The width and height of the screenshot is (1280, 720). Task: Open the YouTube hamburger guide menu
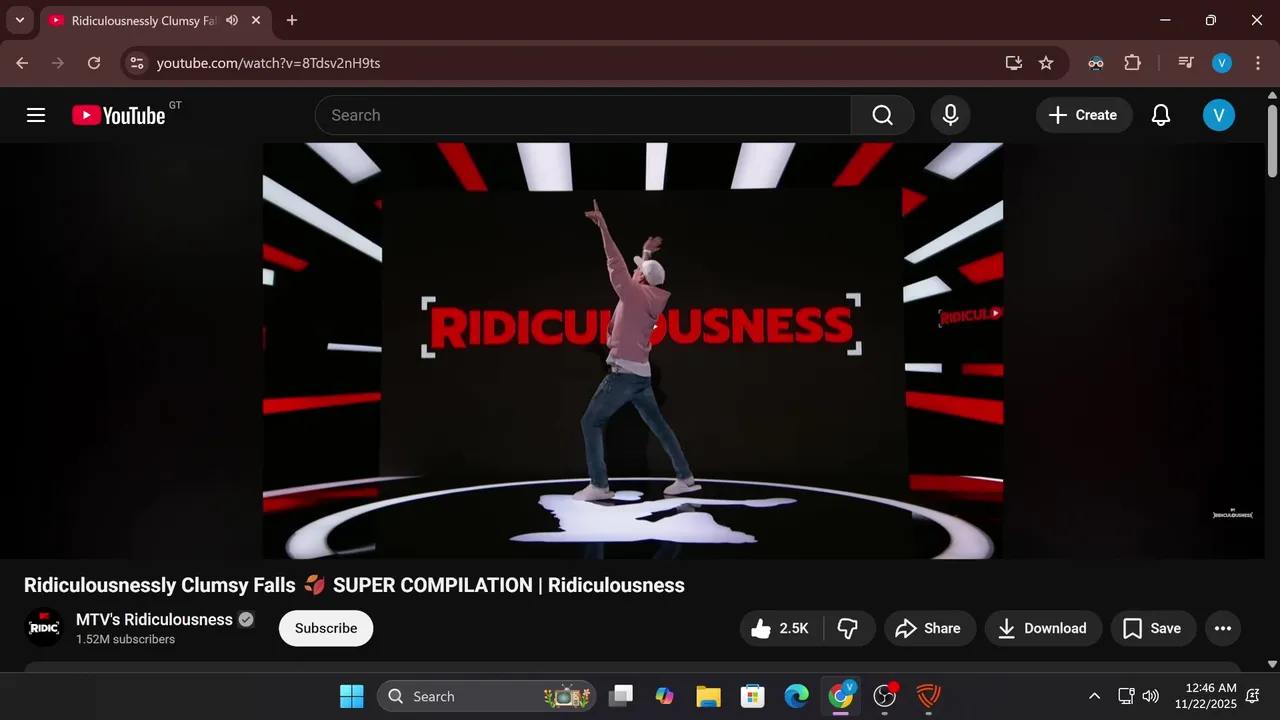coord(36,115)
